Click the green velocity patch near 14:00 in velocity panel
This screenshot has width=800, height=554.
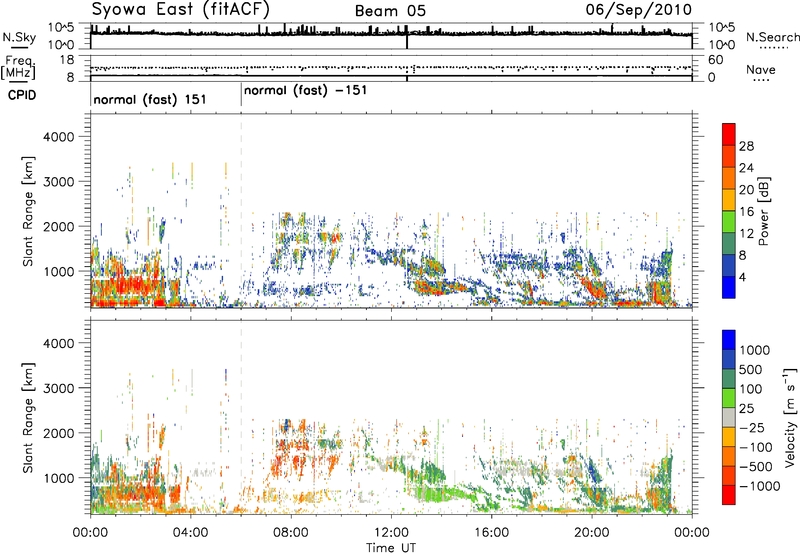click(441, 494)
